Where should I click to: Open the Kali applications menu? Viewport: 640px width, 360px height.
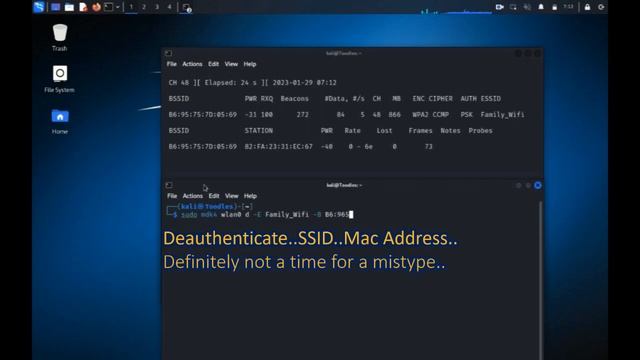39,7
